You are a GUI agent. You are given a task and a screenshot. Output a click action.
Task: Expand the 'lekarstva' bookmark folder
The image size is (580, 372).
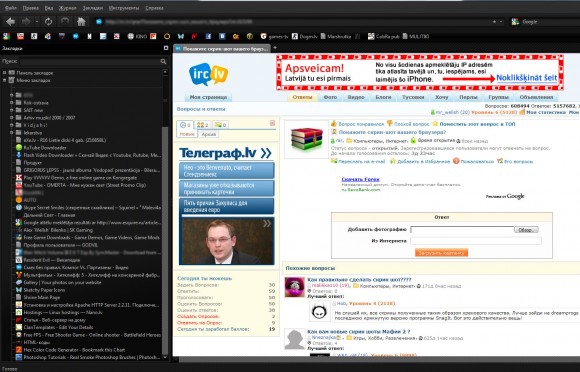(11, 132)
